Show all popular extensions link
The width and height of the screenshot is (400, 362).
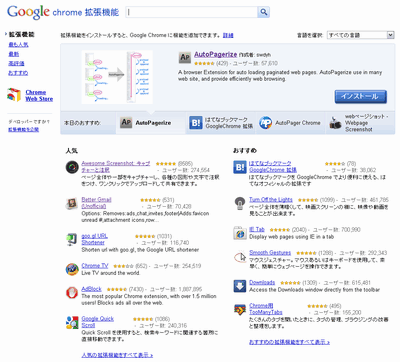117,355
